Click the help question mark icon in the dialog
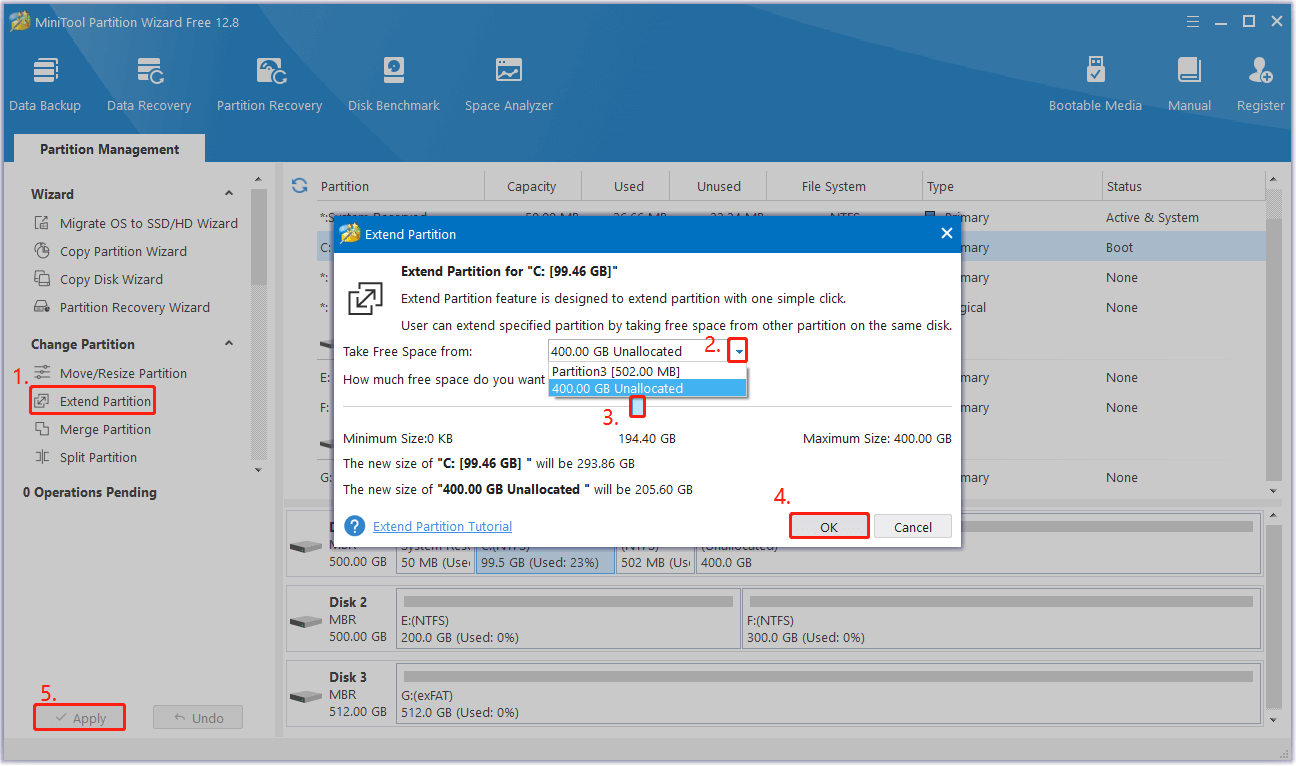1296x766 pixels. [x=354, y=526]
